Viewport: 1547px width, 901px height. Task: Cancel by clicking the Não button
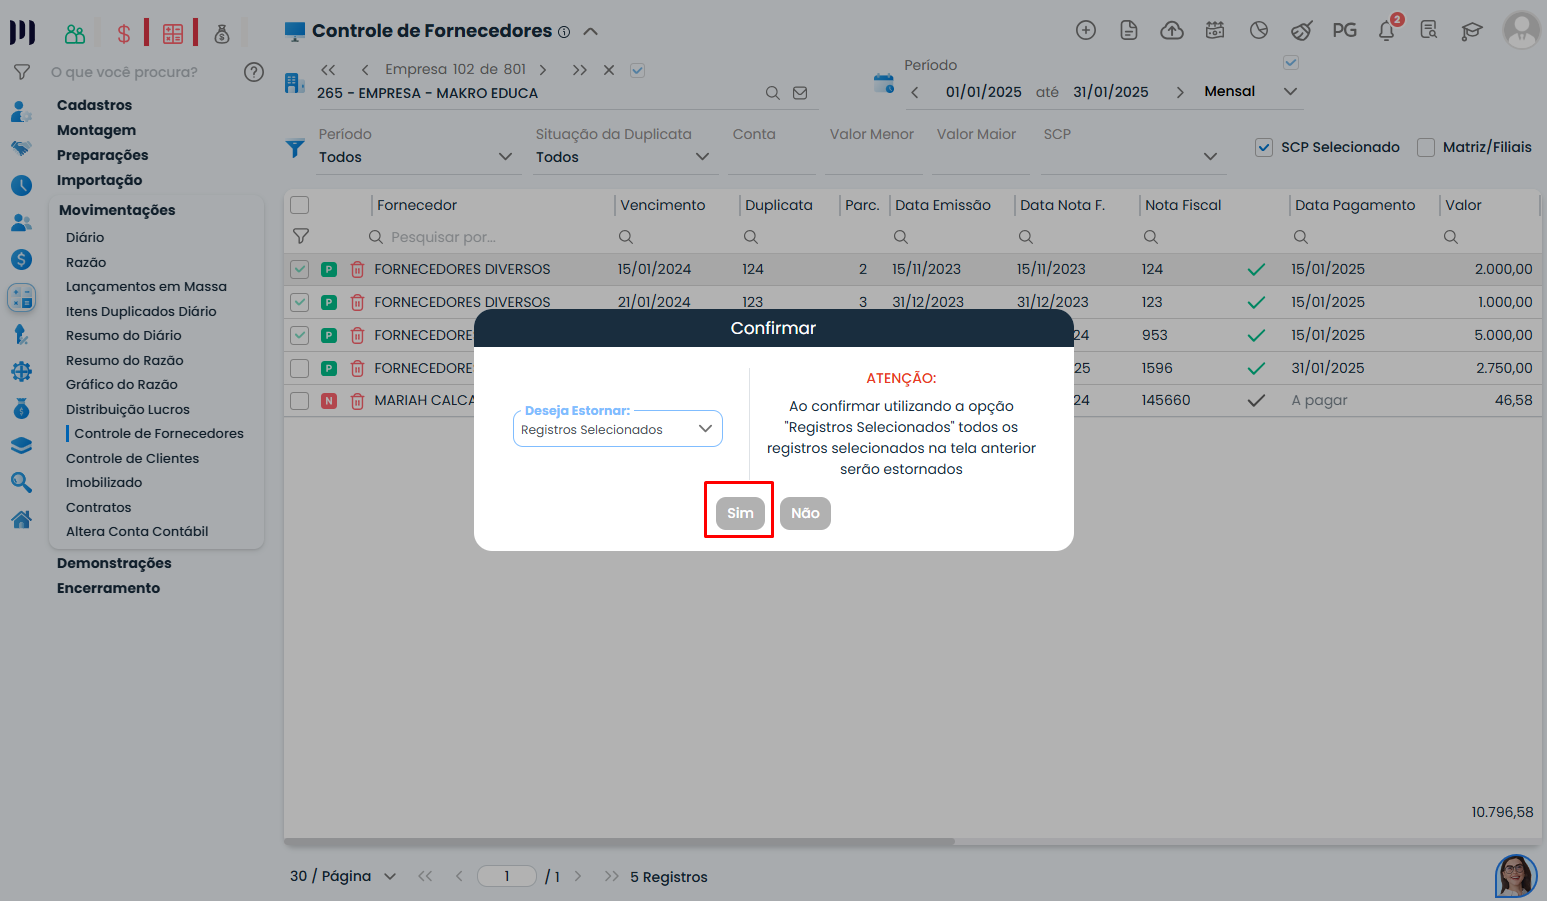[805, 513]
